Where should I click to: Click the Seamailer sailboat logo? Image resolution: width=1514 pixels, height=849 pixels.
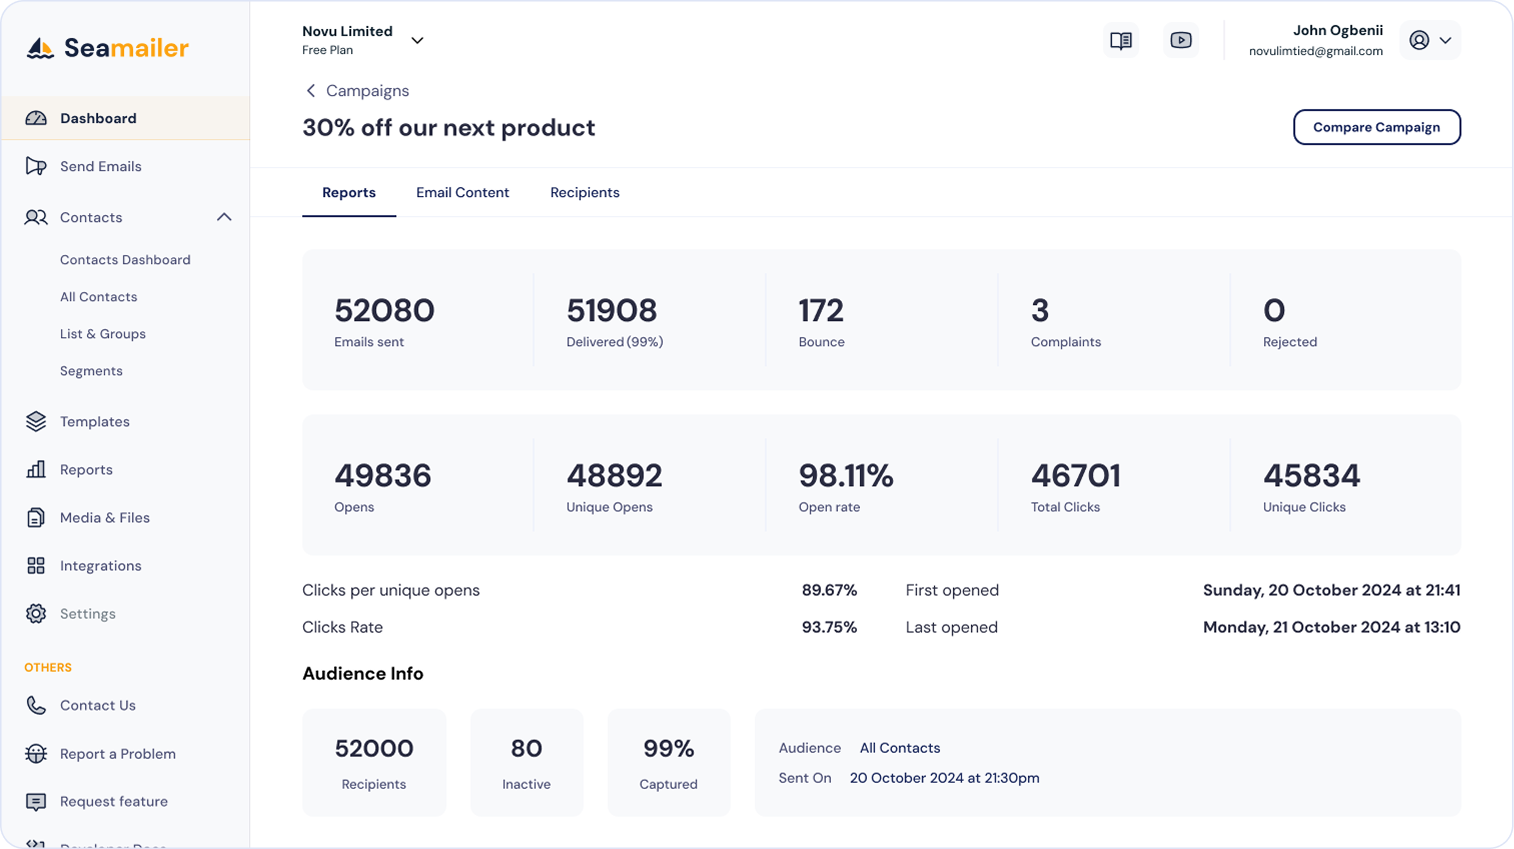click(x=40, y=48)
